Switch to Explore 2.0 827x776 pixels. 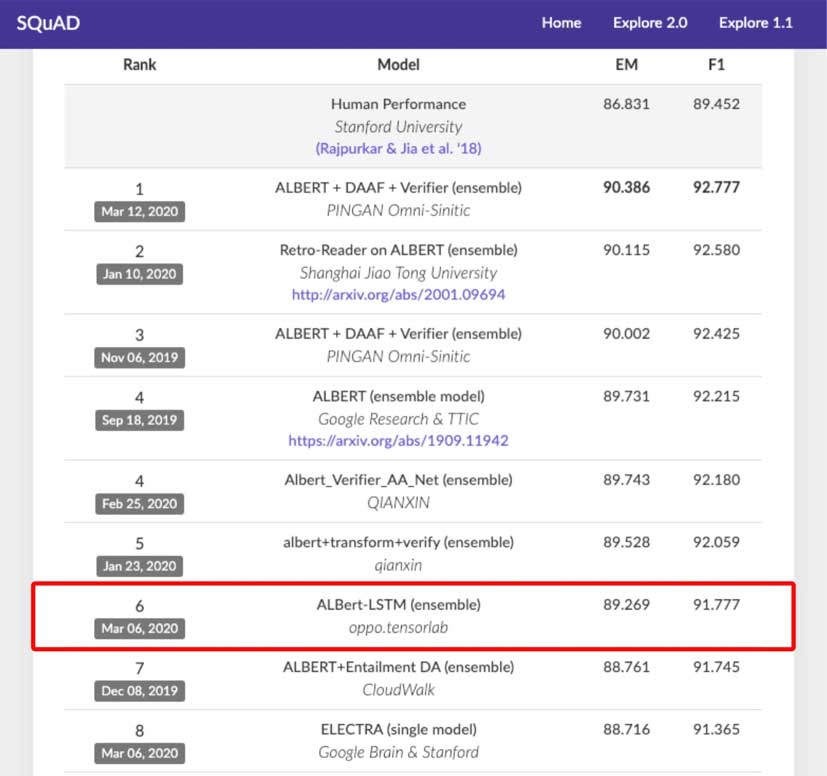coord(650,23)
